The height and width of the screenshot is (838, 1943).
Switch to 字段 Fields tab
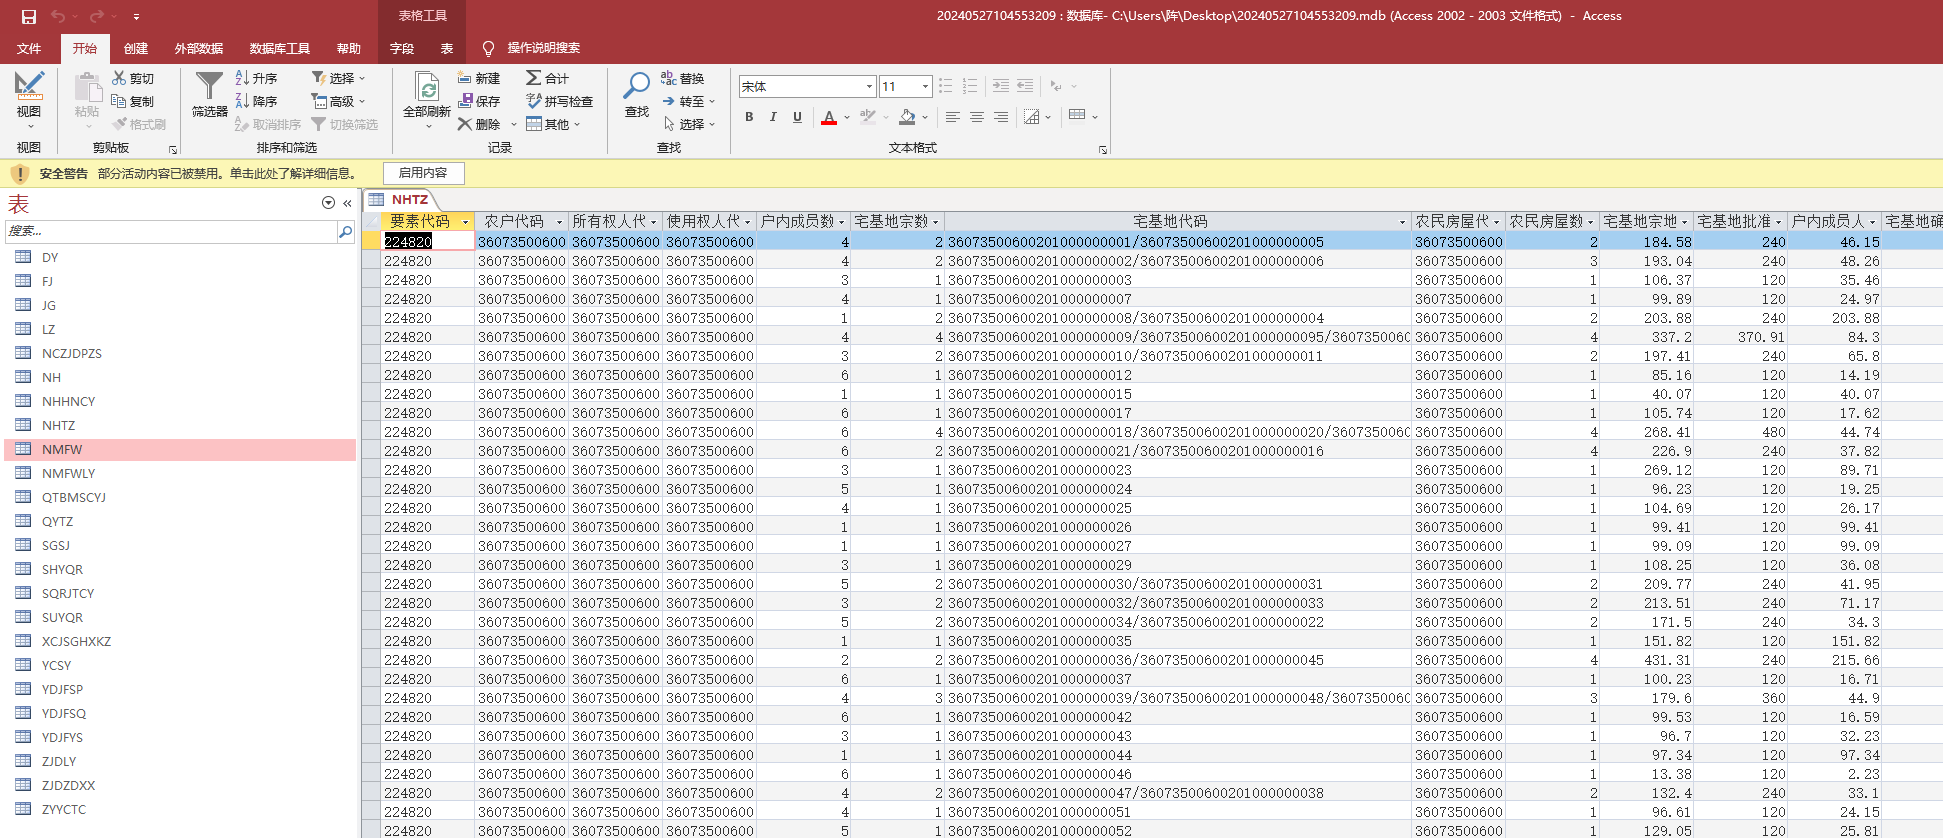tap(402, 48)
